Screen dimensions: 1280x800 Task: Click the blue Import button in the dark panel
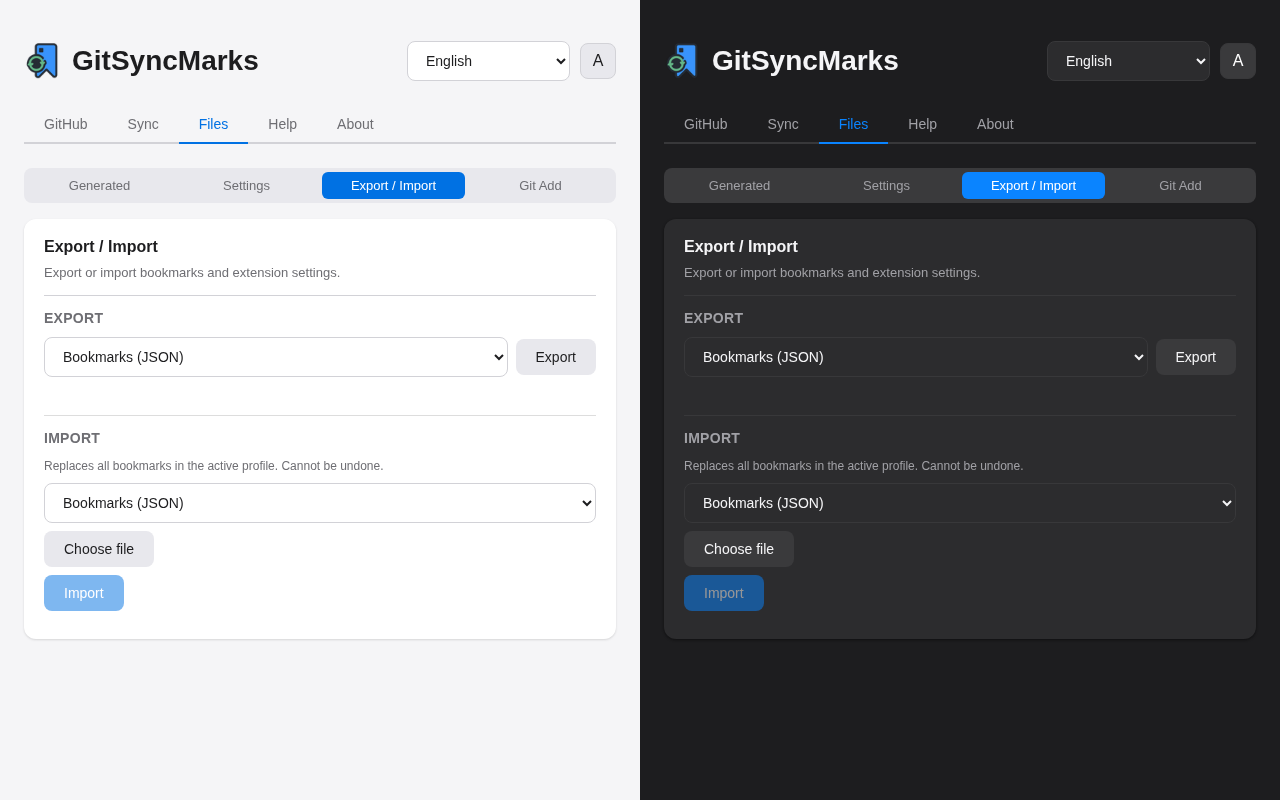click(724, 593)
